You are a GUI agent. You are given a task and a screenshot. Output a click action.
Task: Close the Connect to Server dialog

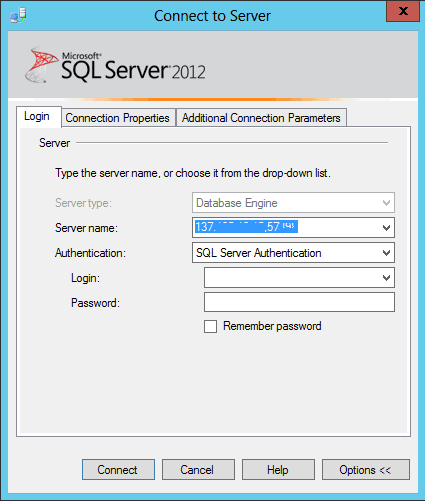click(403, 11)
